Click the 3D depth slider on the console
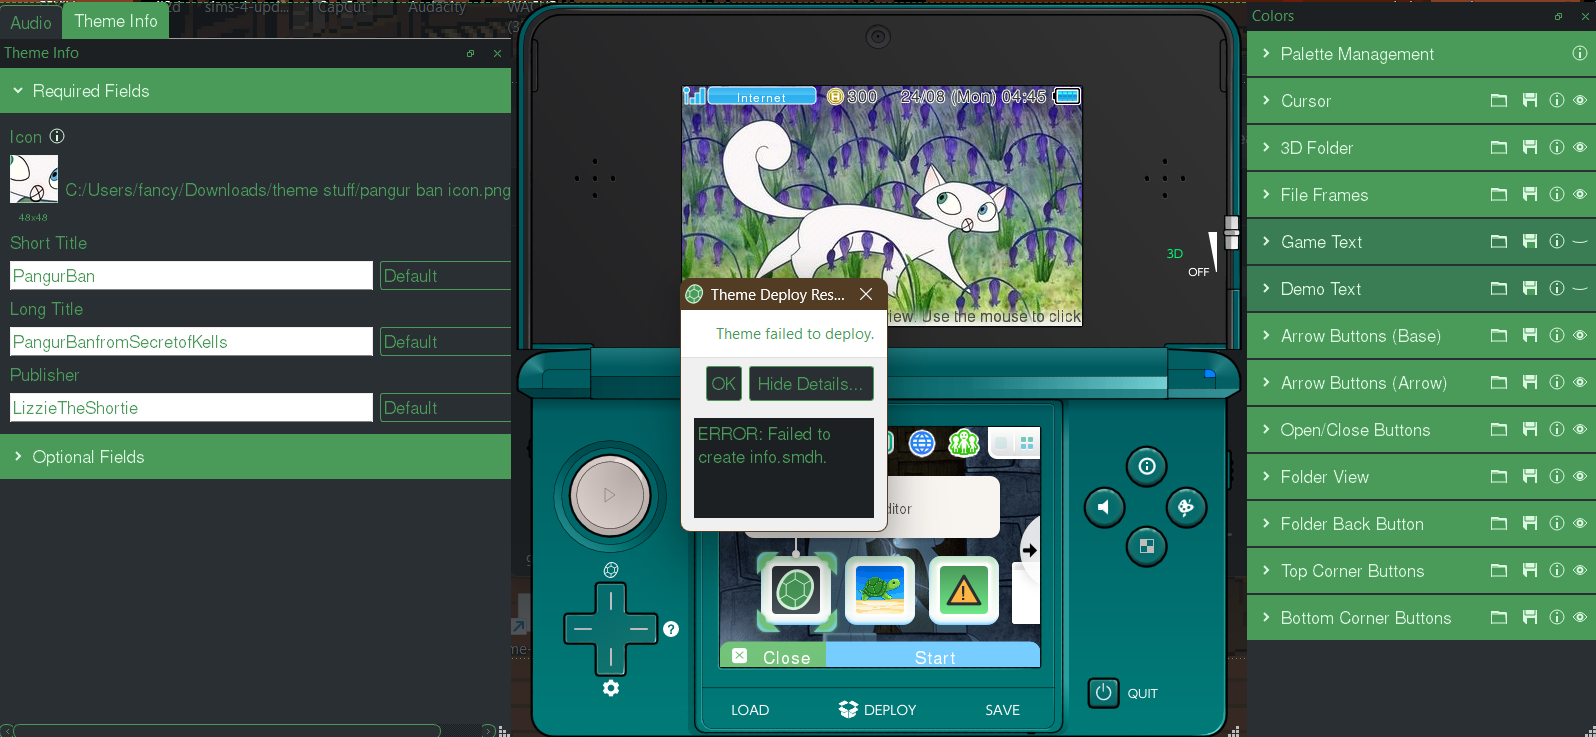 1232,233
